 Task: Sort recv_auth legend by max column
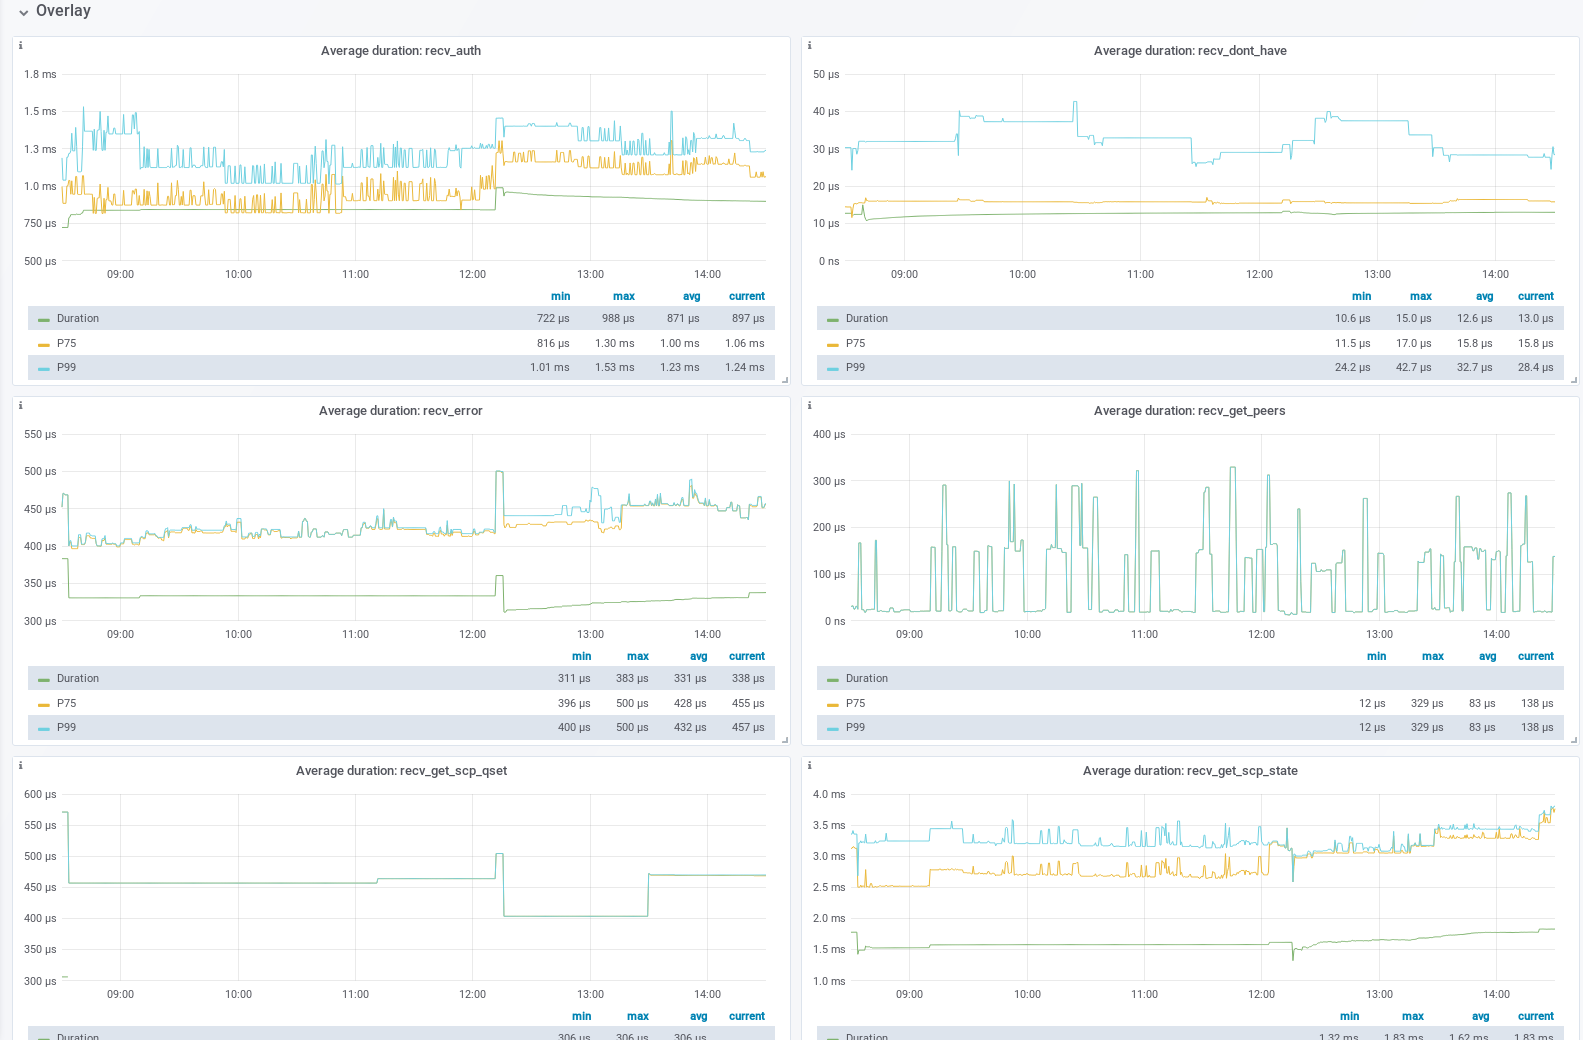click(x=624, y=296)
